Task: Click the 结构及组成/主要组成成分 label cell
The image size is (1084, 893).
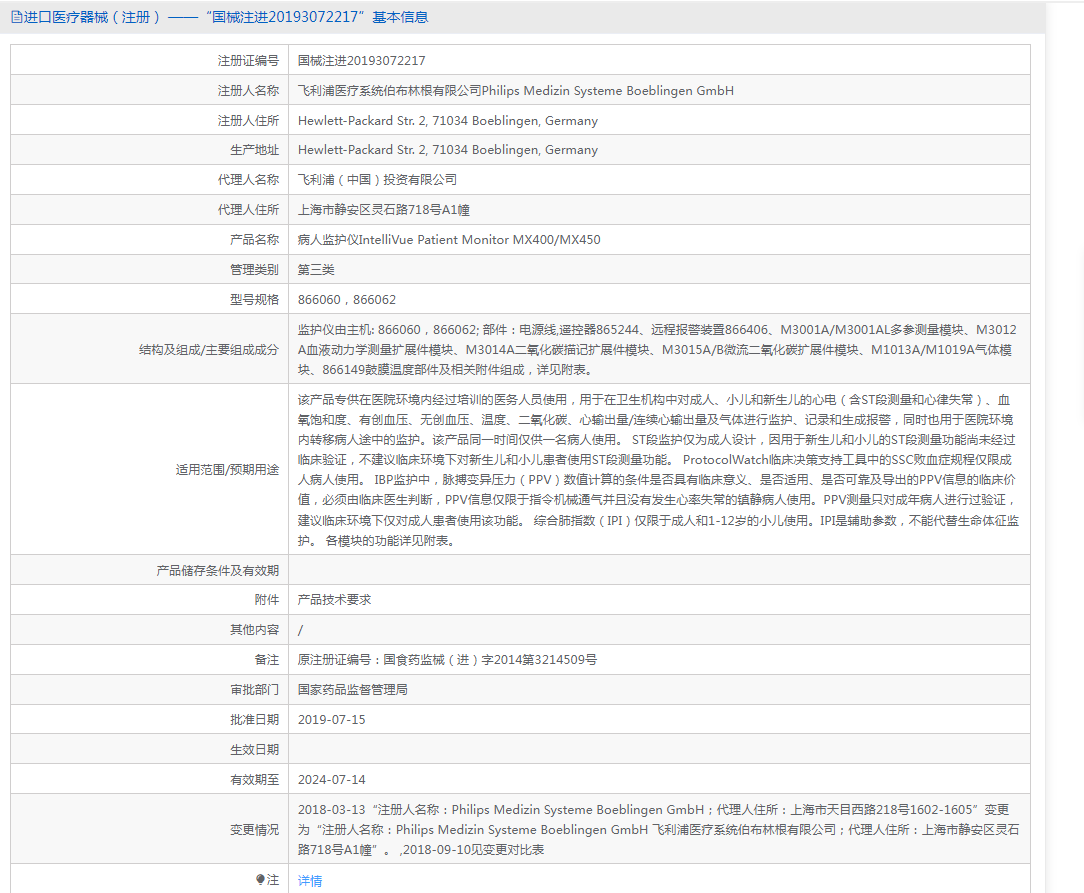Action: (149, 349)
